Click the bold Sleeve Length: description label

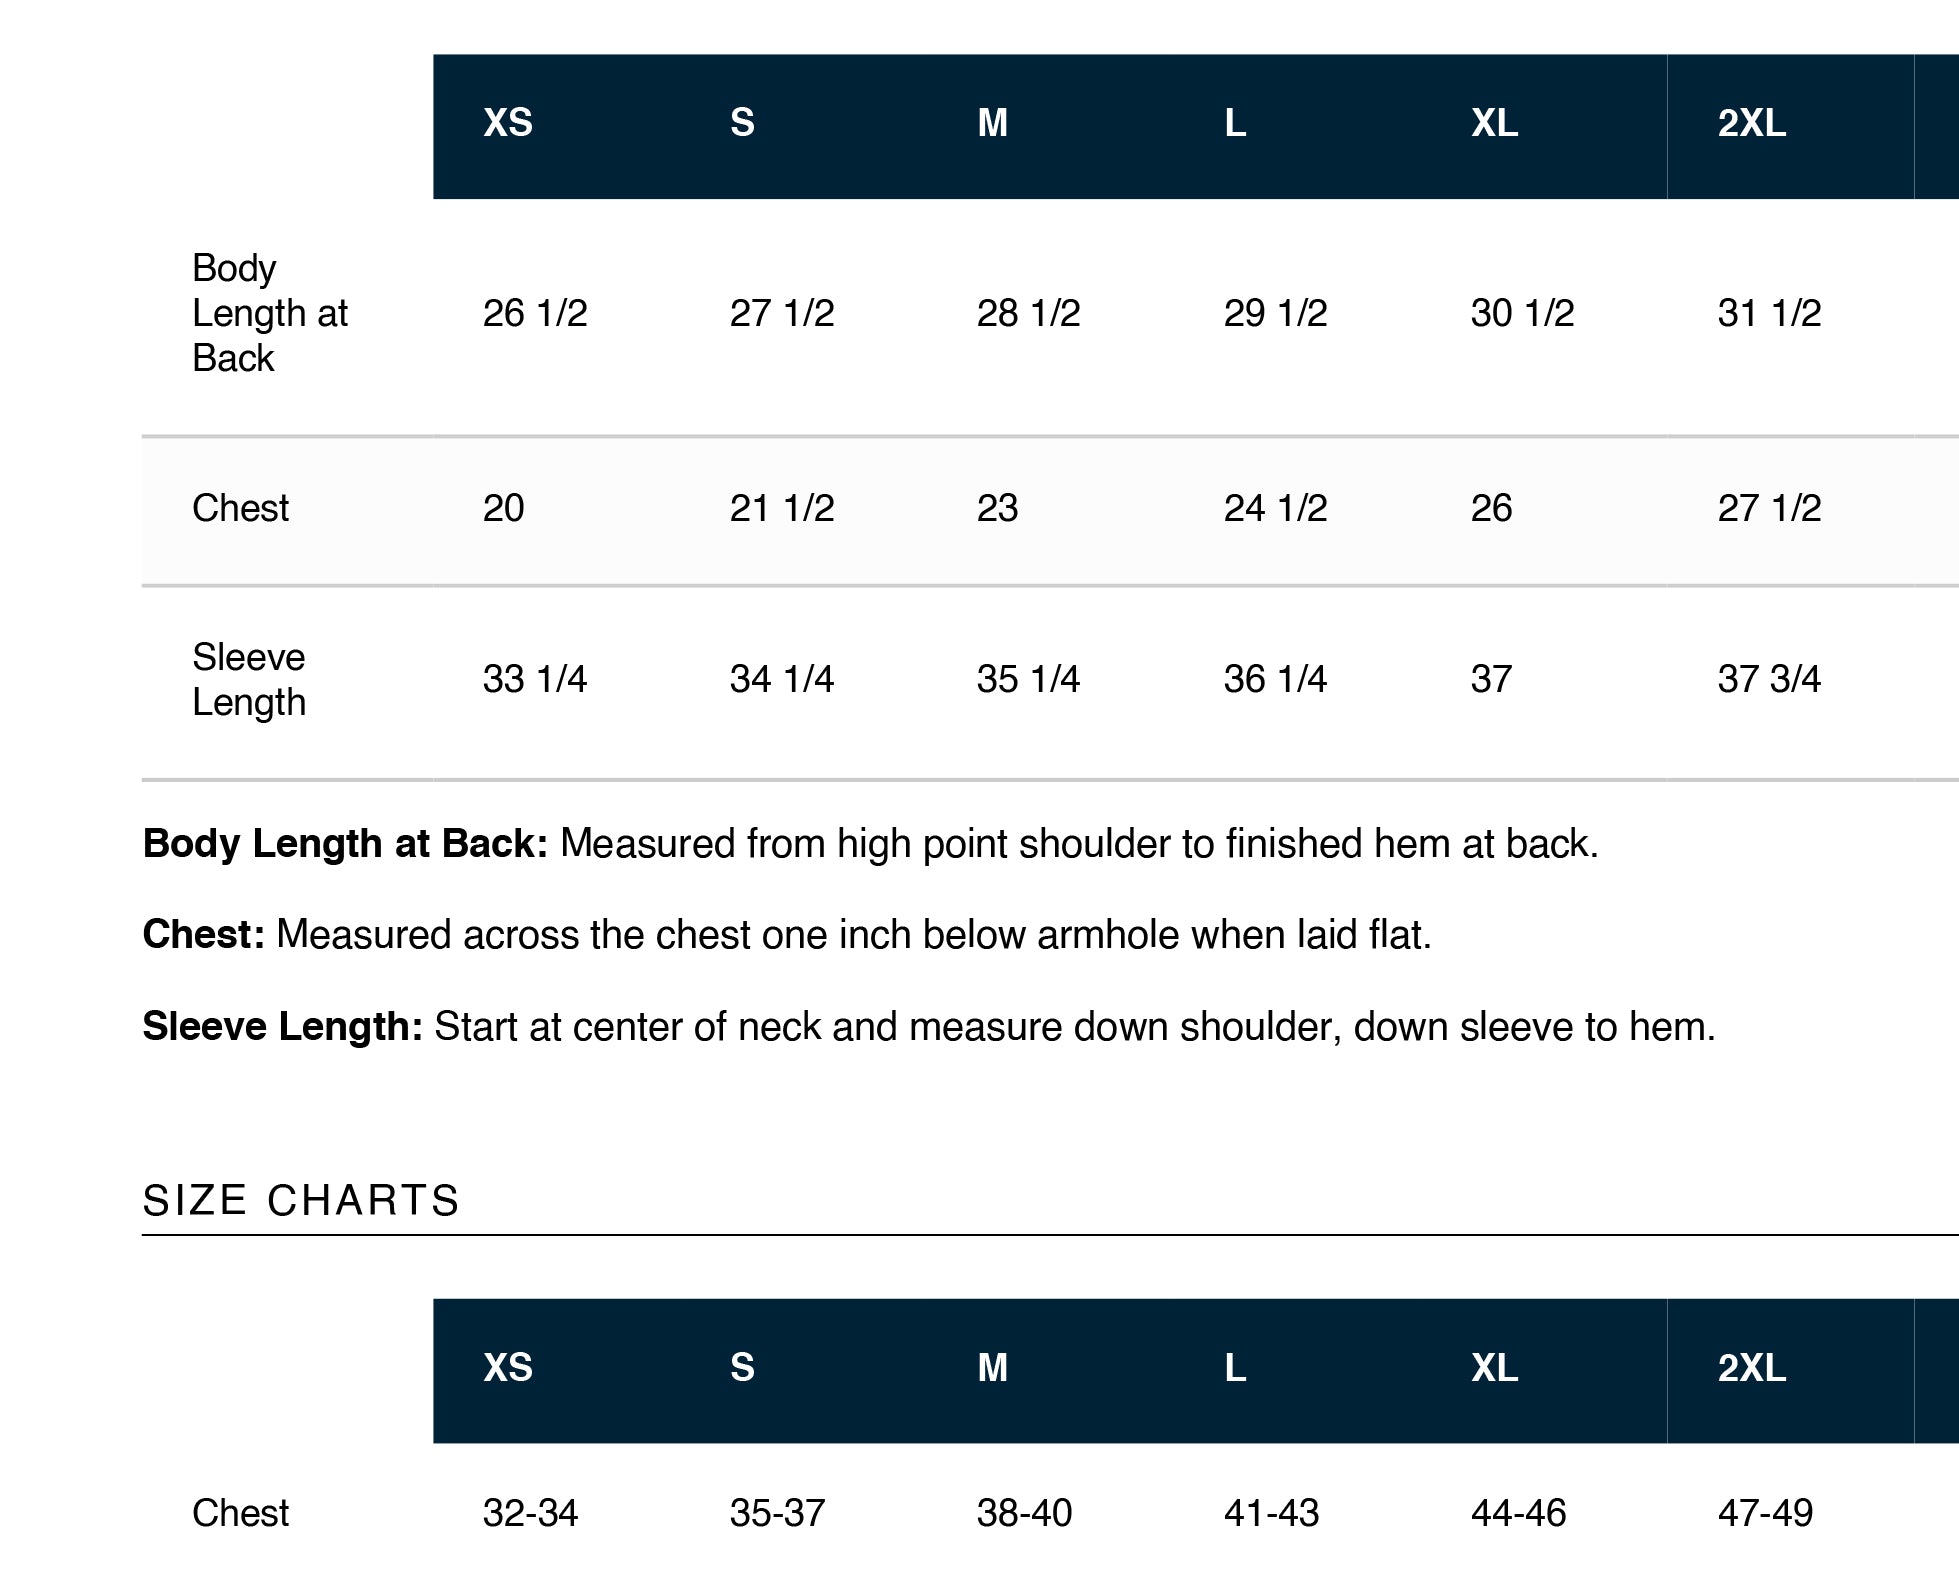click(x=283, y=1026)
